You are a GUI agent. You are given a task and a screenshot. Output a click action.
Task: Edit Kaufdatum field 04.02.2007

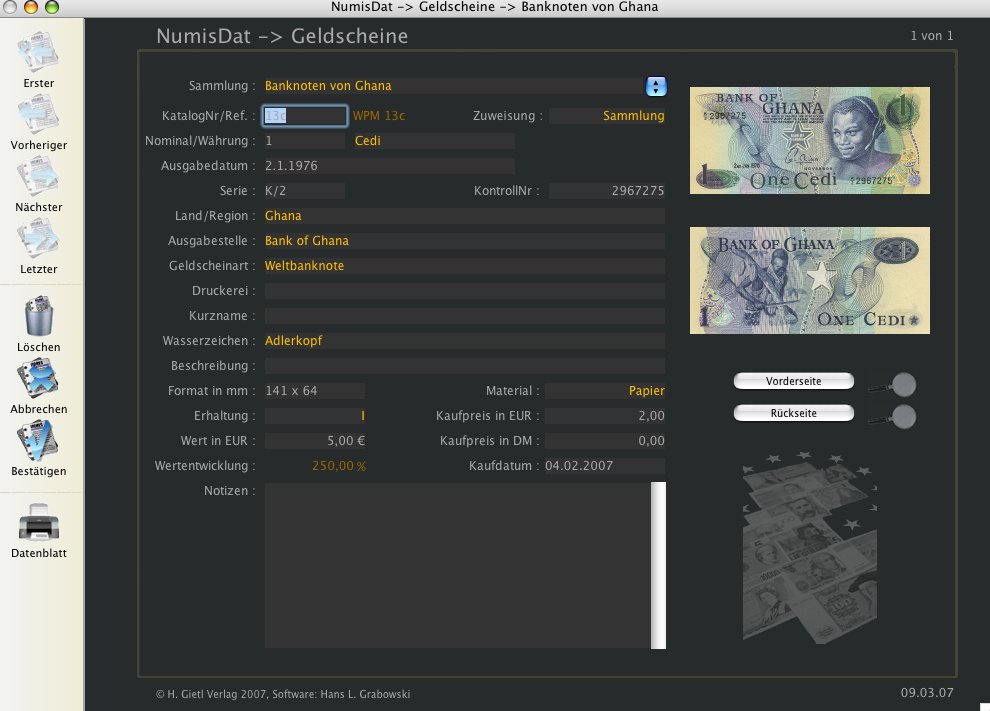pos(605,466)
